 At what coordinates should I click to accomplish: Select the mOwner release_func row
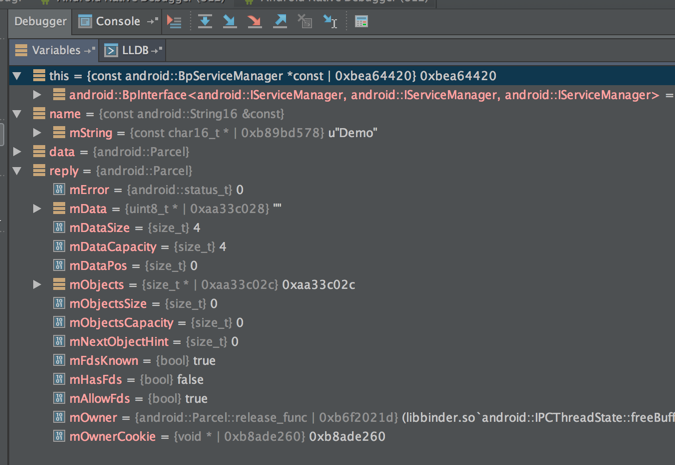click(342, 417)
